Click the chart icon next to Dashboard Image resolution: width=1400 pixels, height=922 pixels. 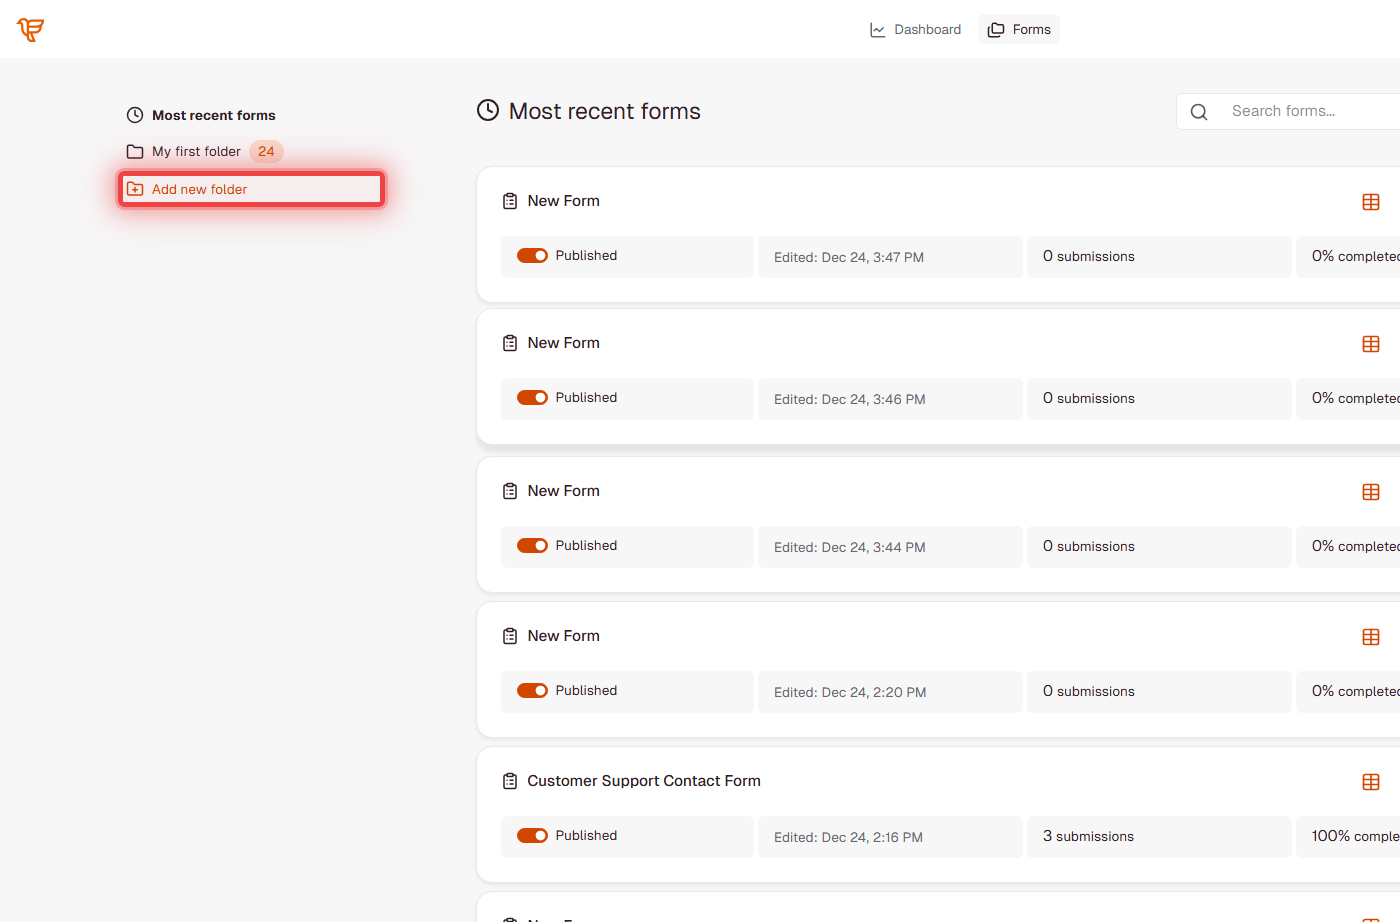[x=876, y=29]
